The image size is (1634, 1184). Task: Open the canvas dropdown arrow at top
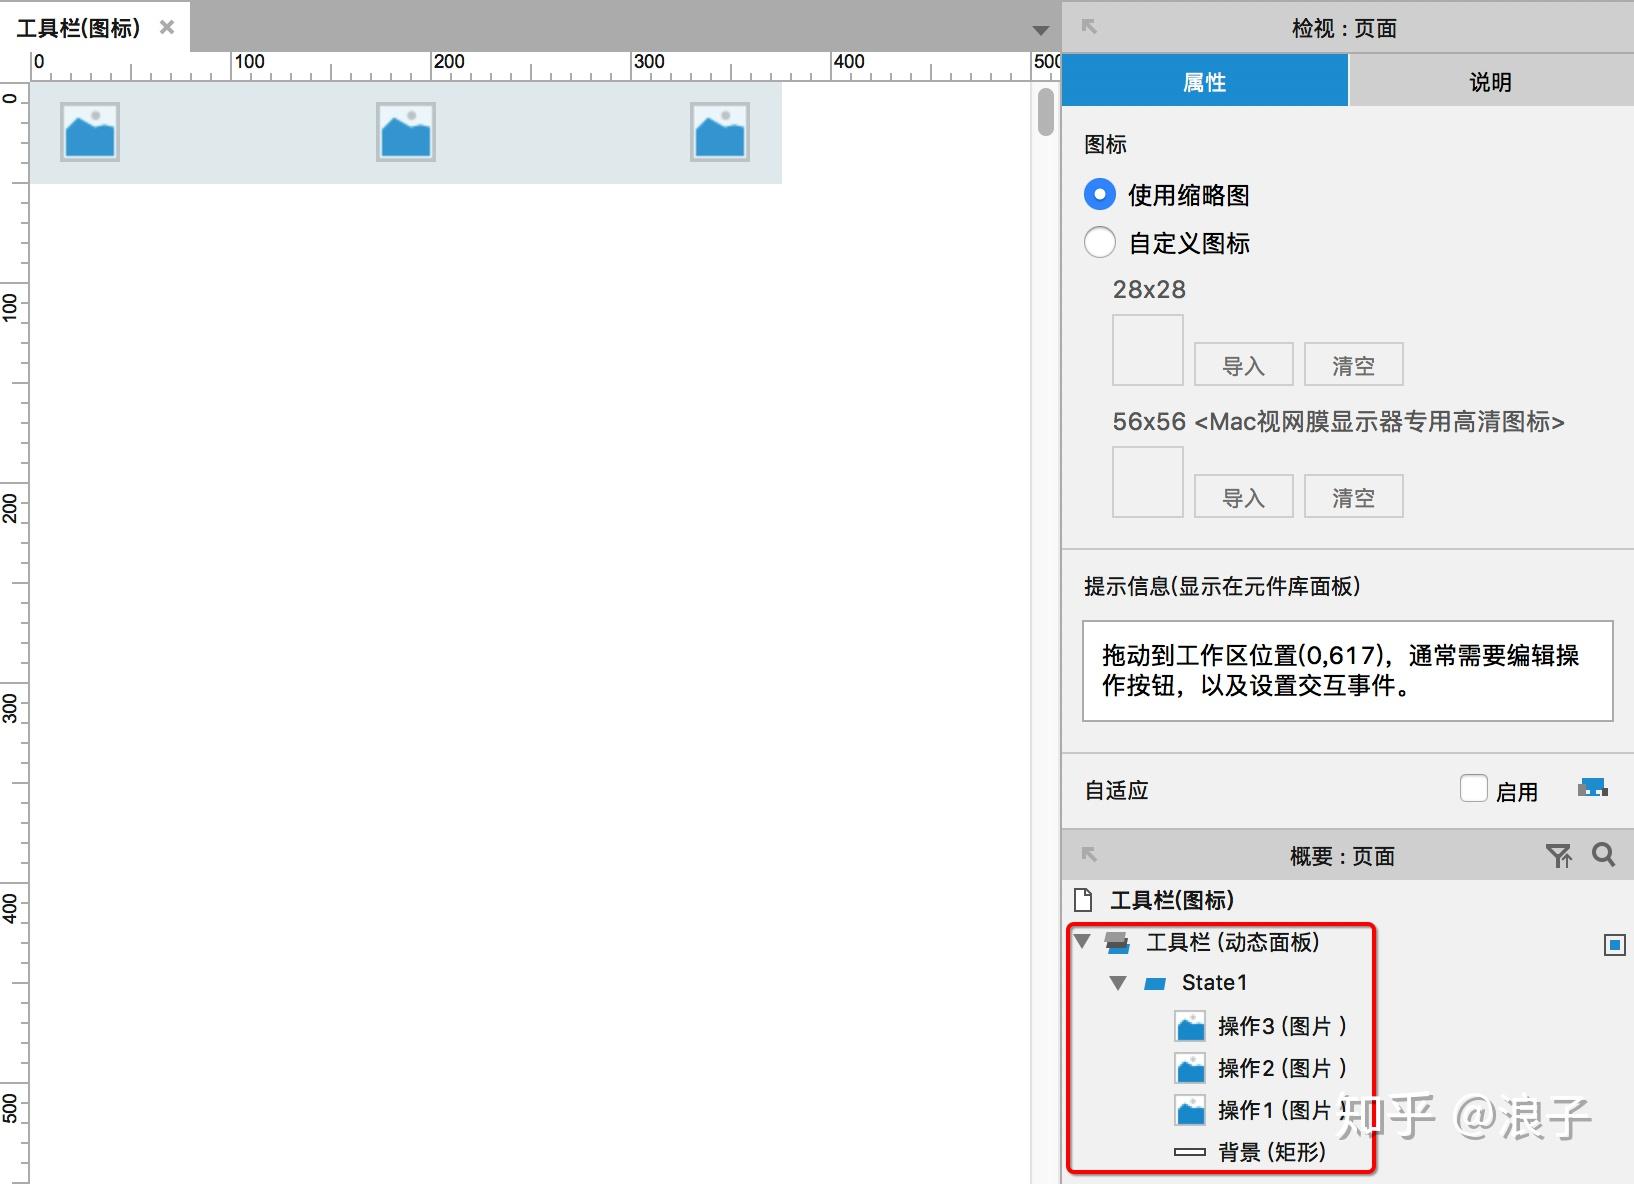click(1041, 30)
